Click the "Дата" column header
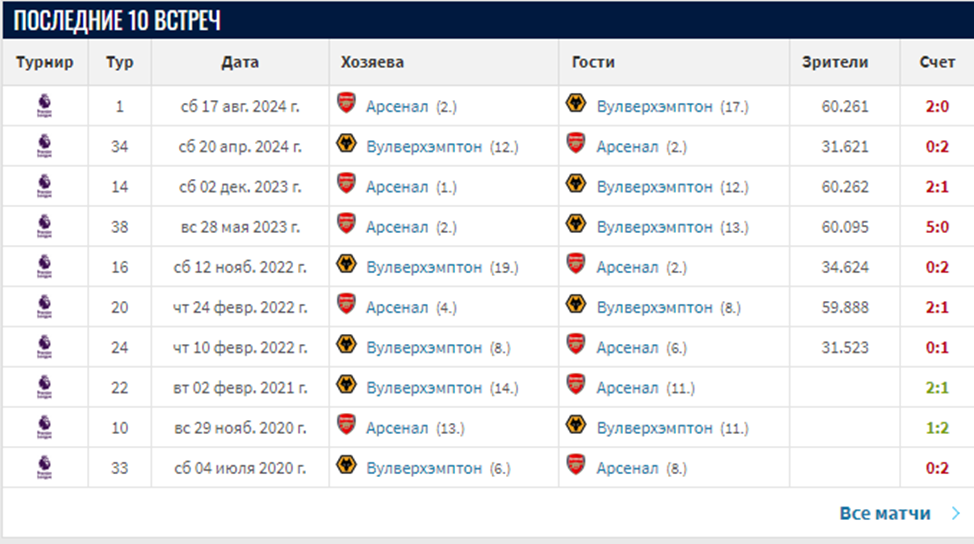 tap(240, 62)
